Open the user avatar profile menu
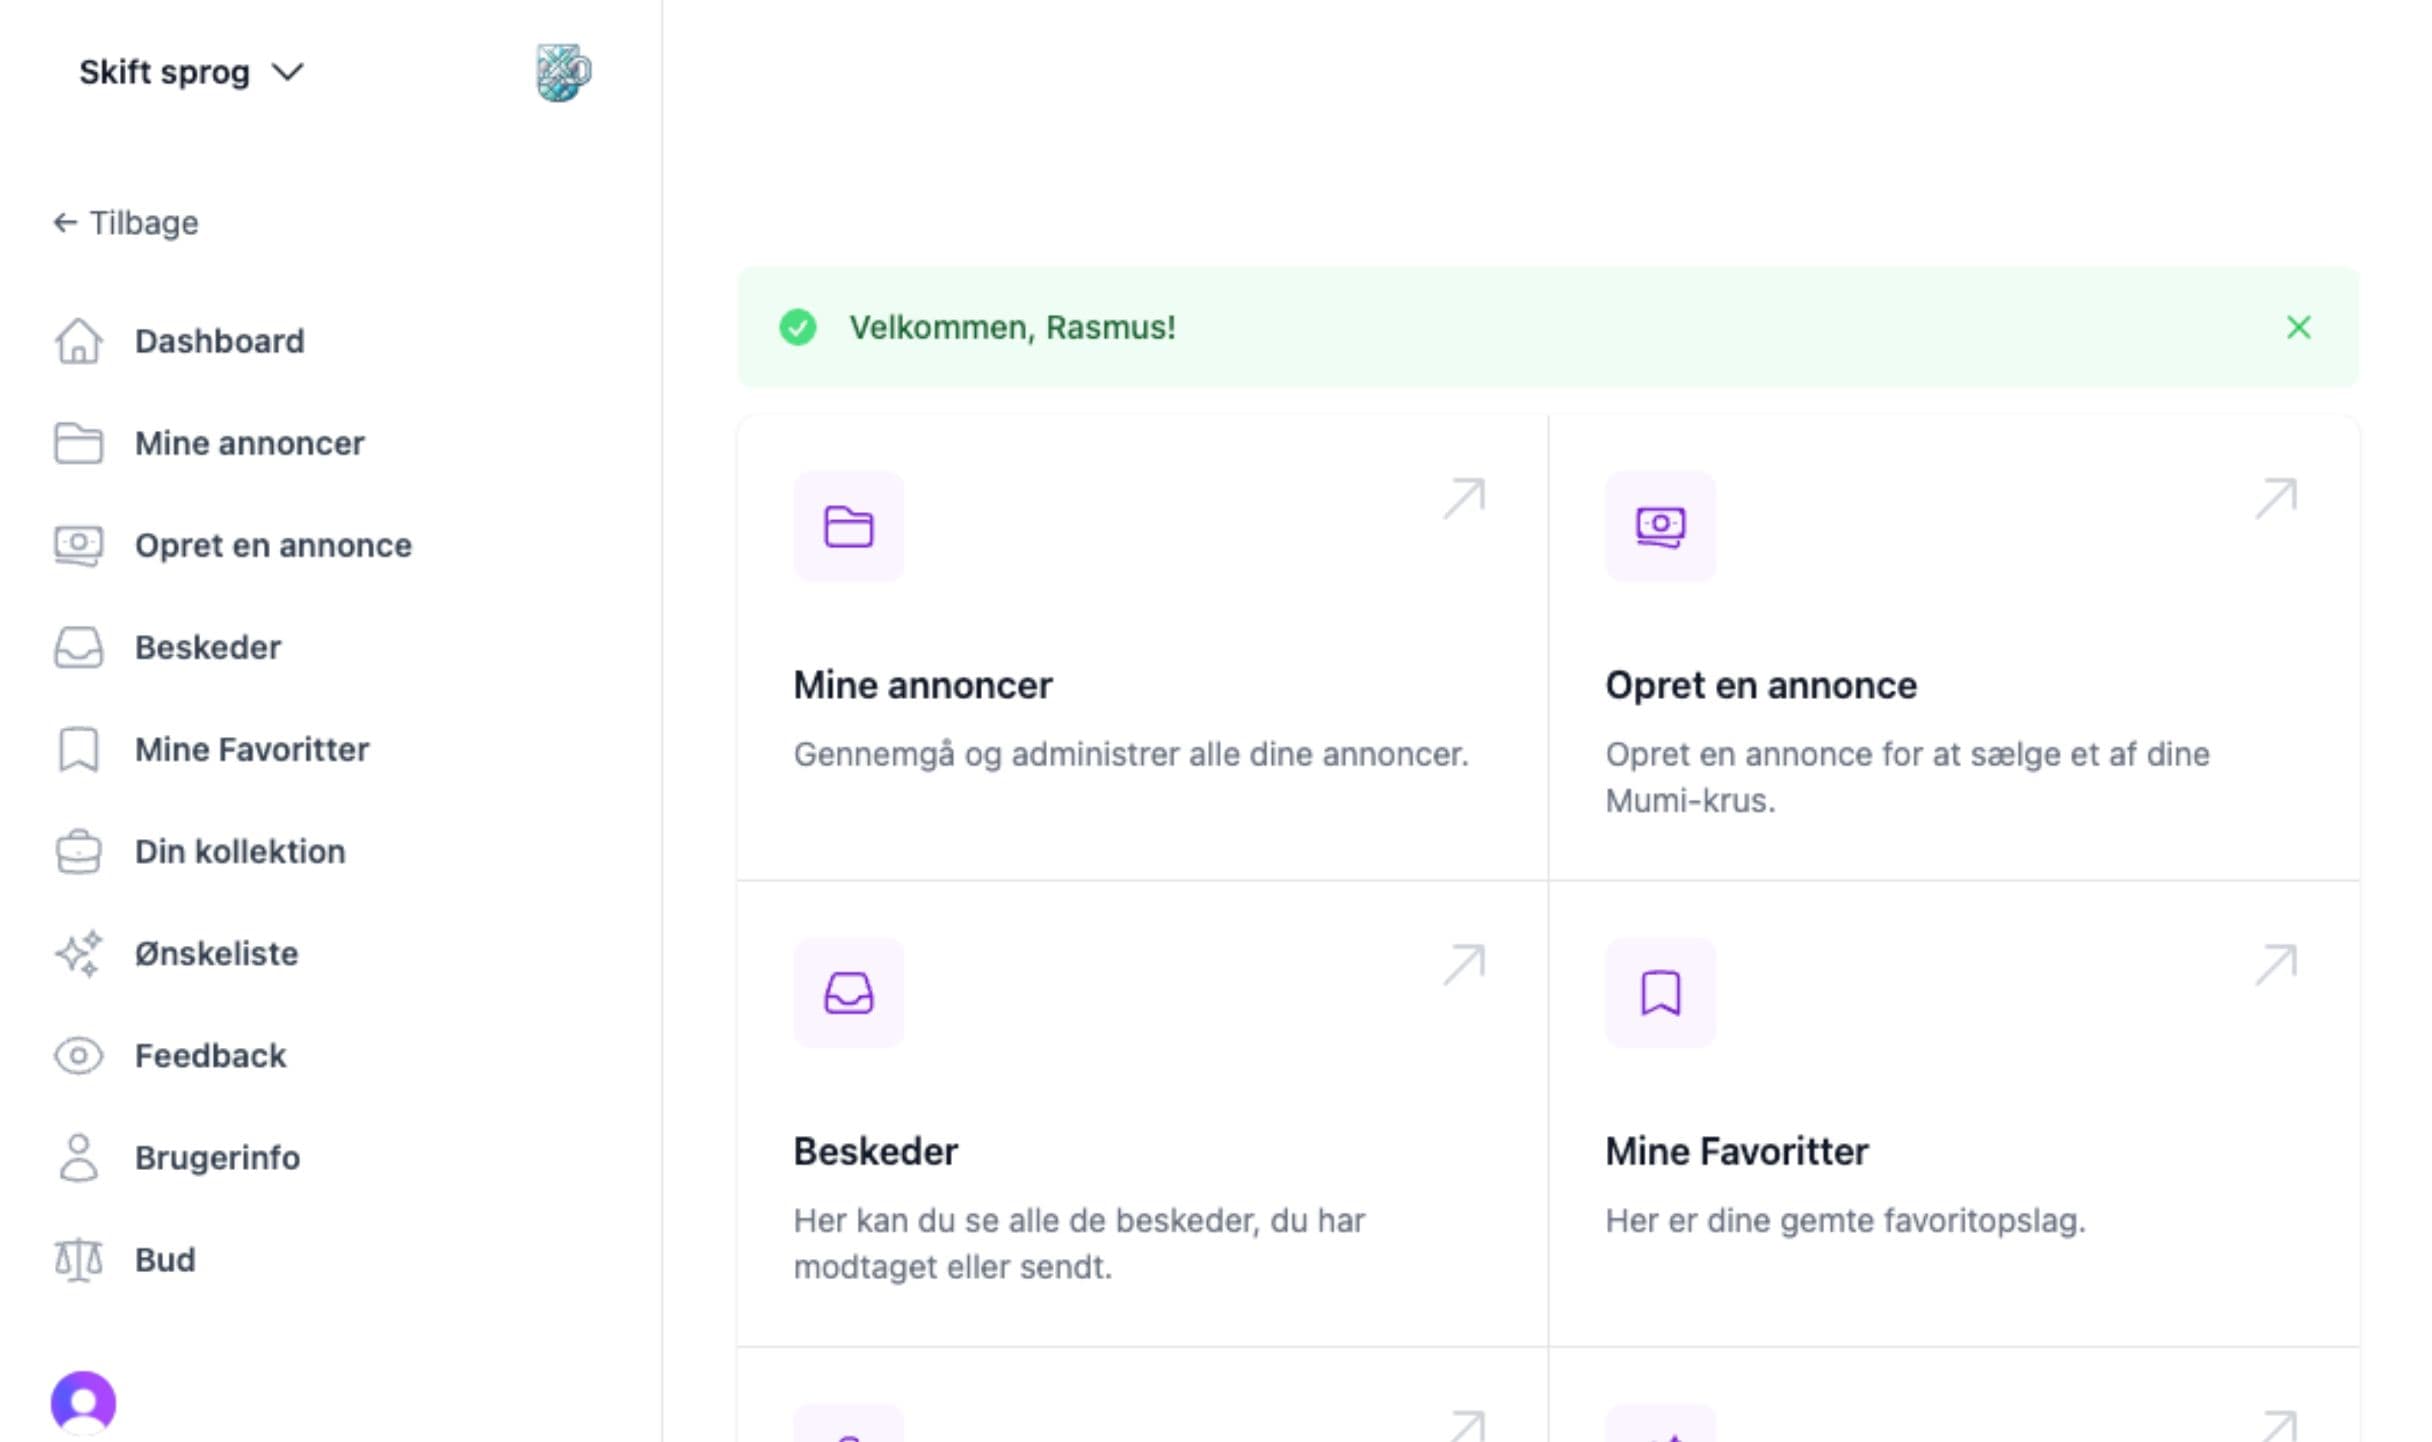Screen dimensions: 2432x1442 pos(83,1402)
